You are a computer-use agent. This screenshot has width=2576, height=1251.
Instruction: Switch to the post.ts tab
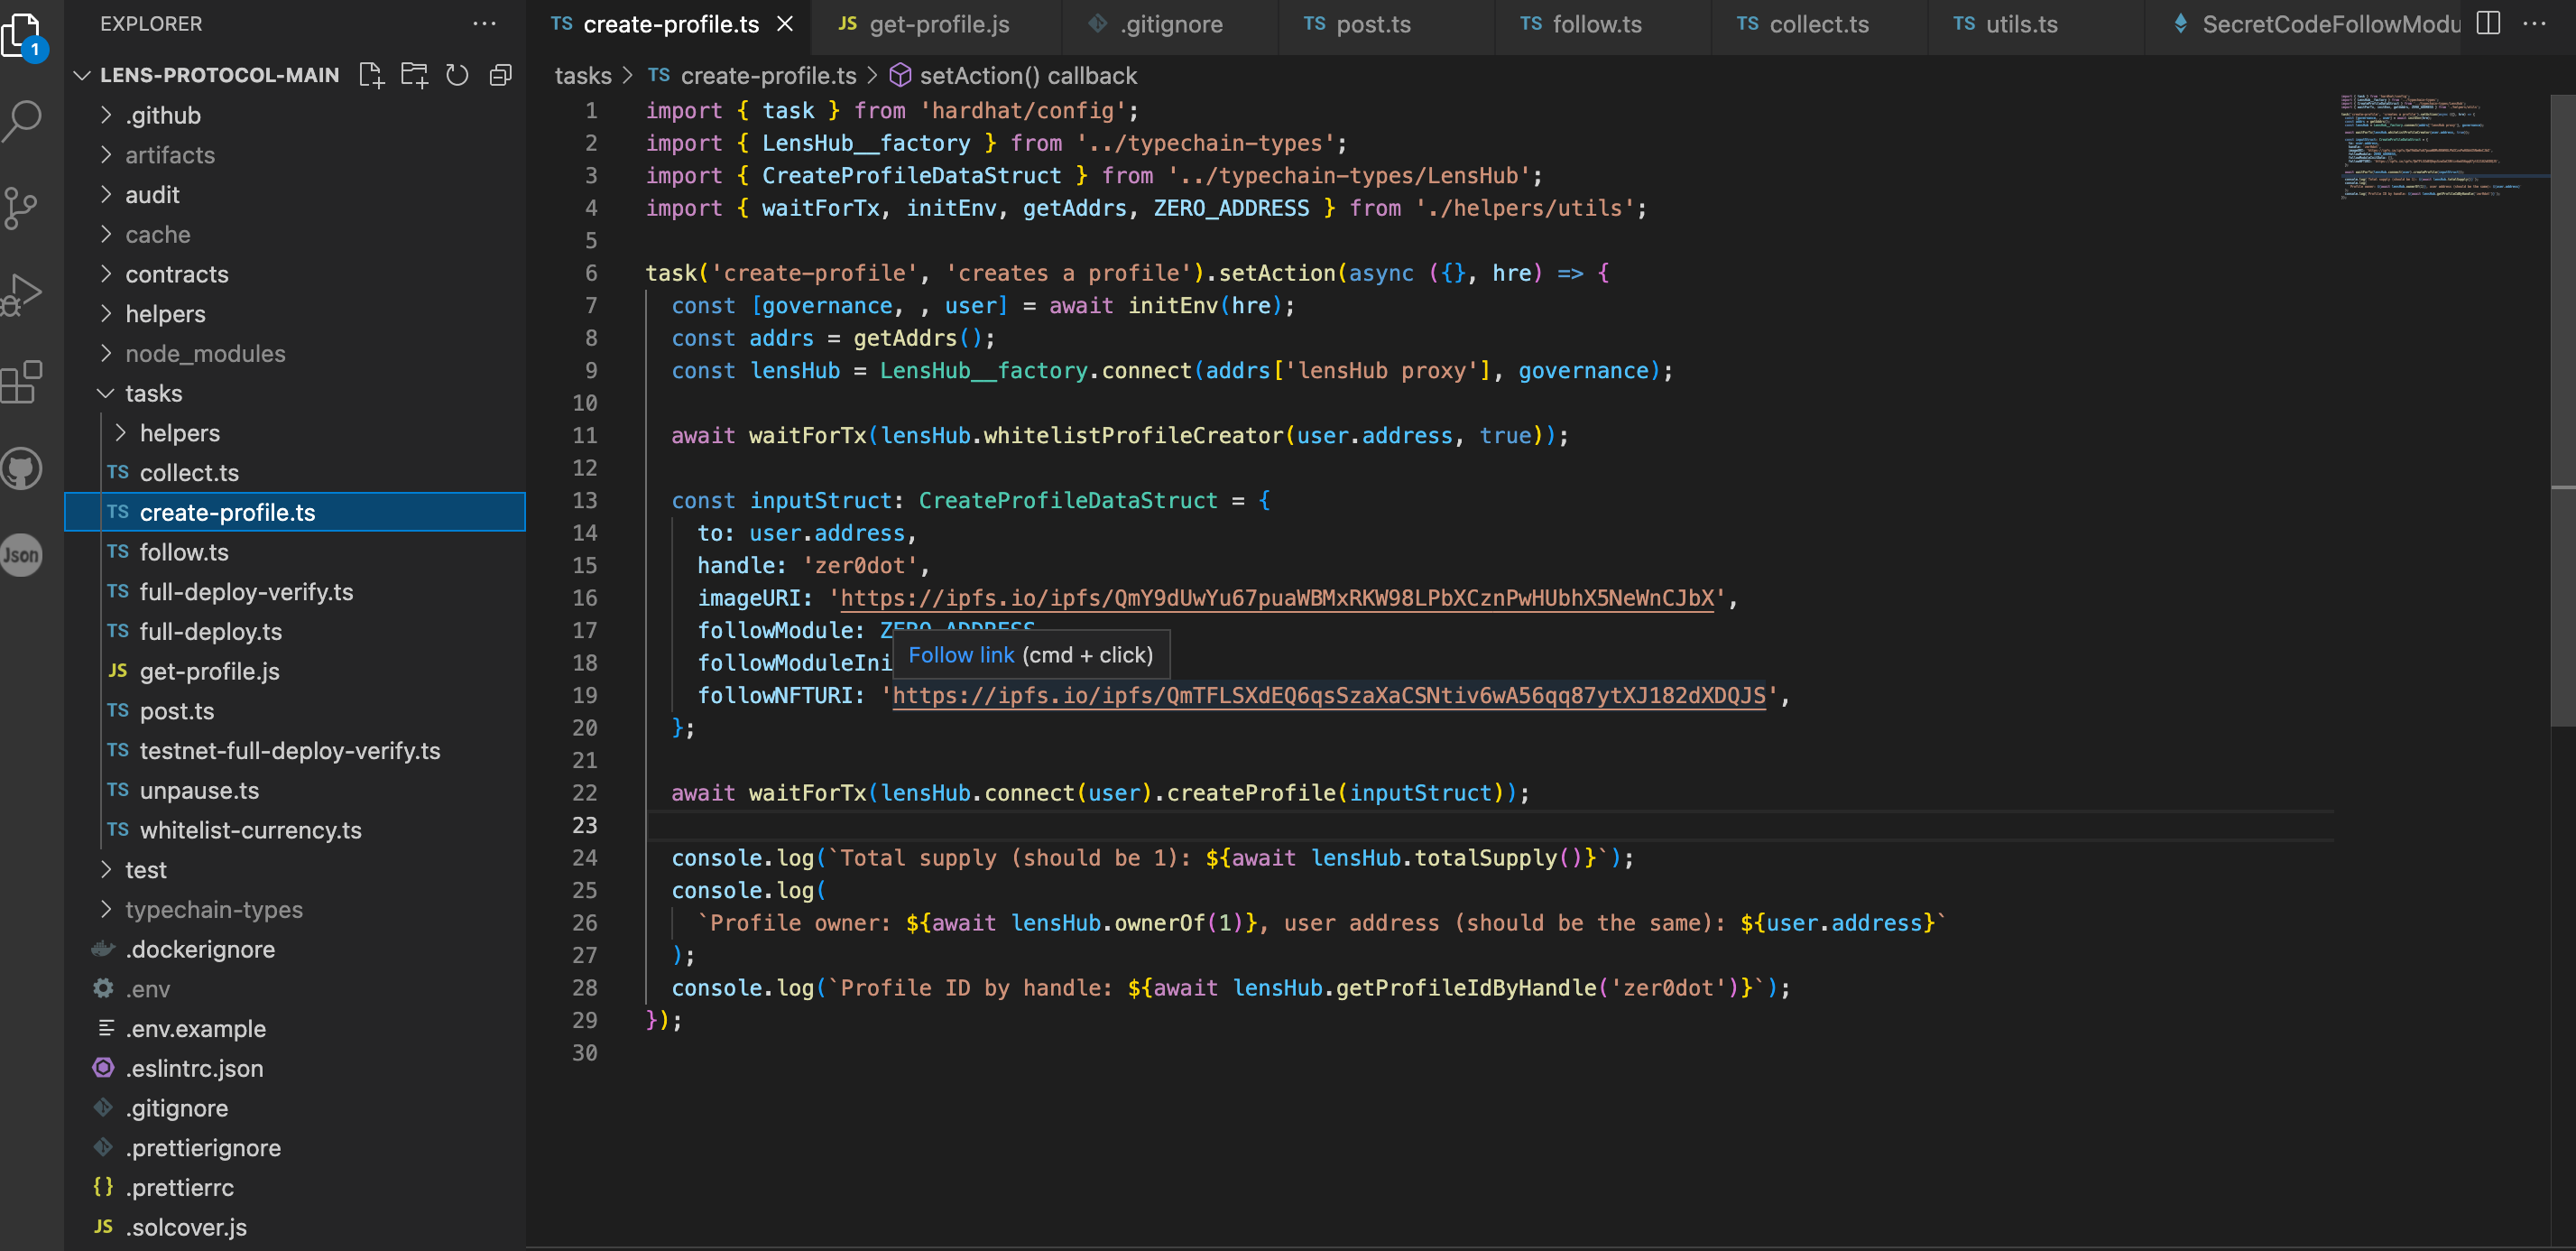(x=1374, y=24)
